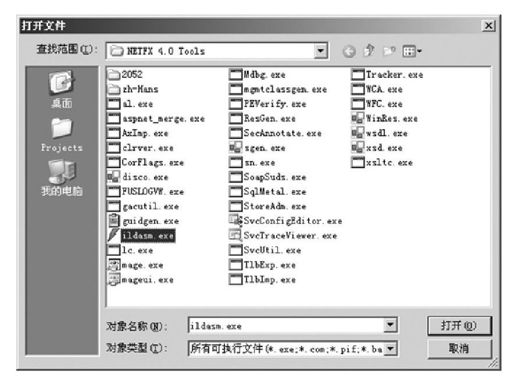Select the wsdl.exe icon
Viewport: 515px width, 382px height.
click(358, 133)
